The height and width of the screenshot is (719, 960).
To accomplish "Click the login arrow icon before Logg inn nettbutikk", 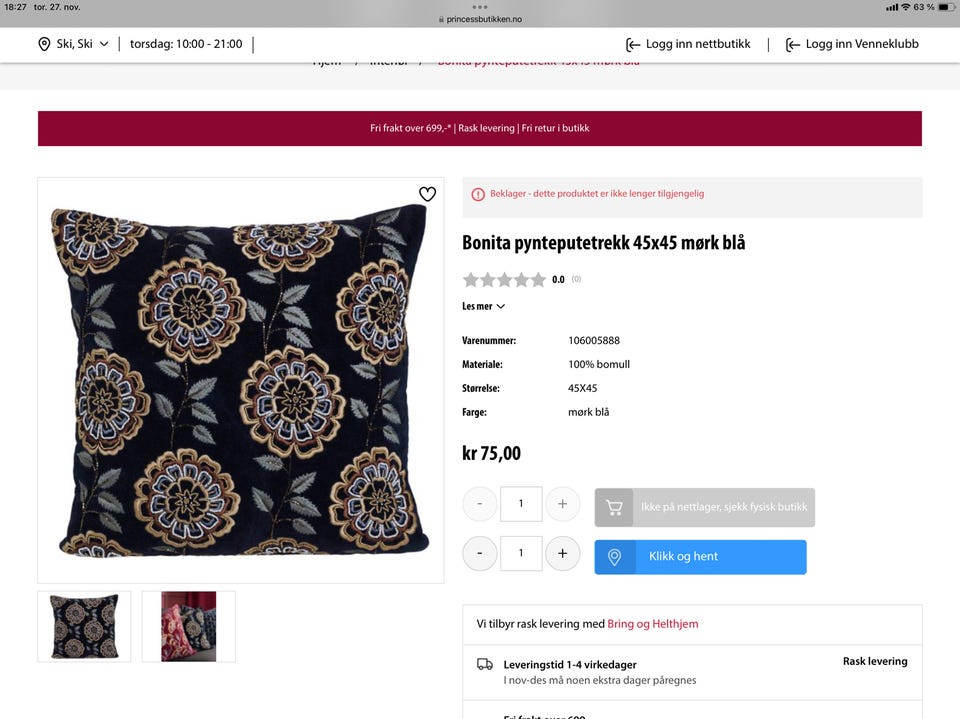I will point(631,44).
